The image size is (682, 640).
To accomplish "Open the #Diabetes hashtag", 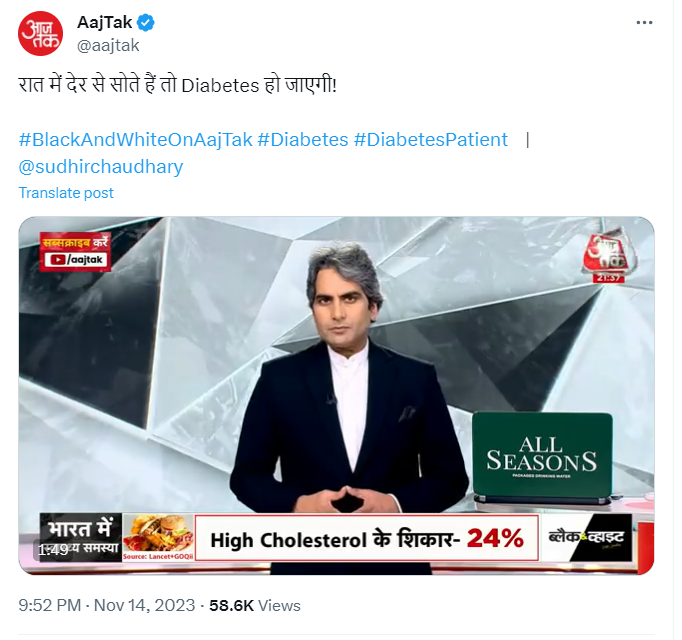I will 302,139.
